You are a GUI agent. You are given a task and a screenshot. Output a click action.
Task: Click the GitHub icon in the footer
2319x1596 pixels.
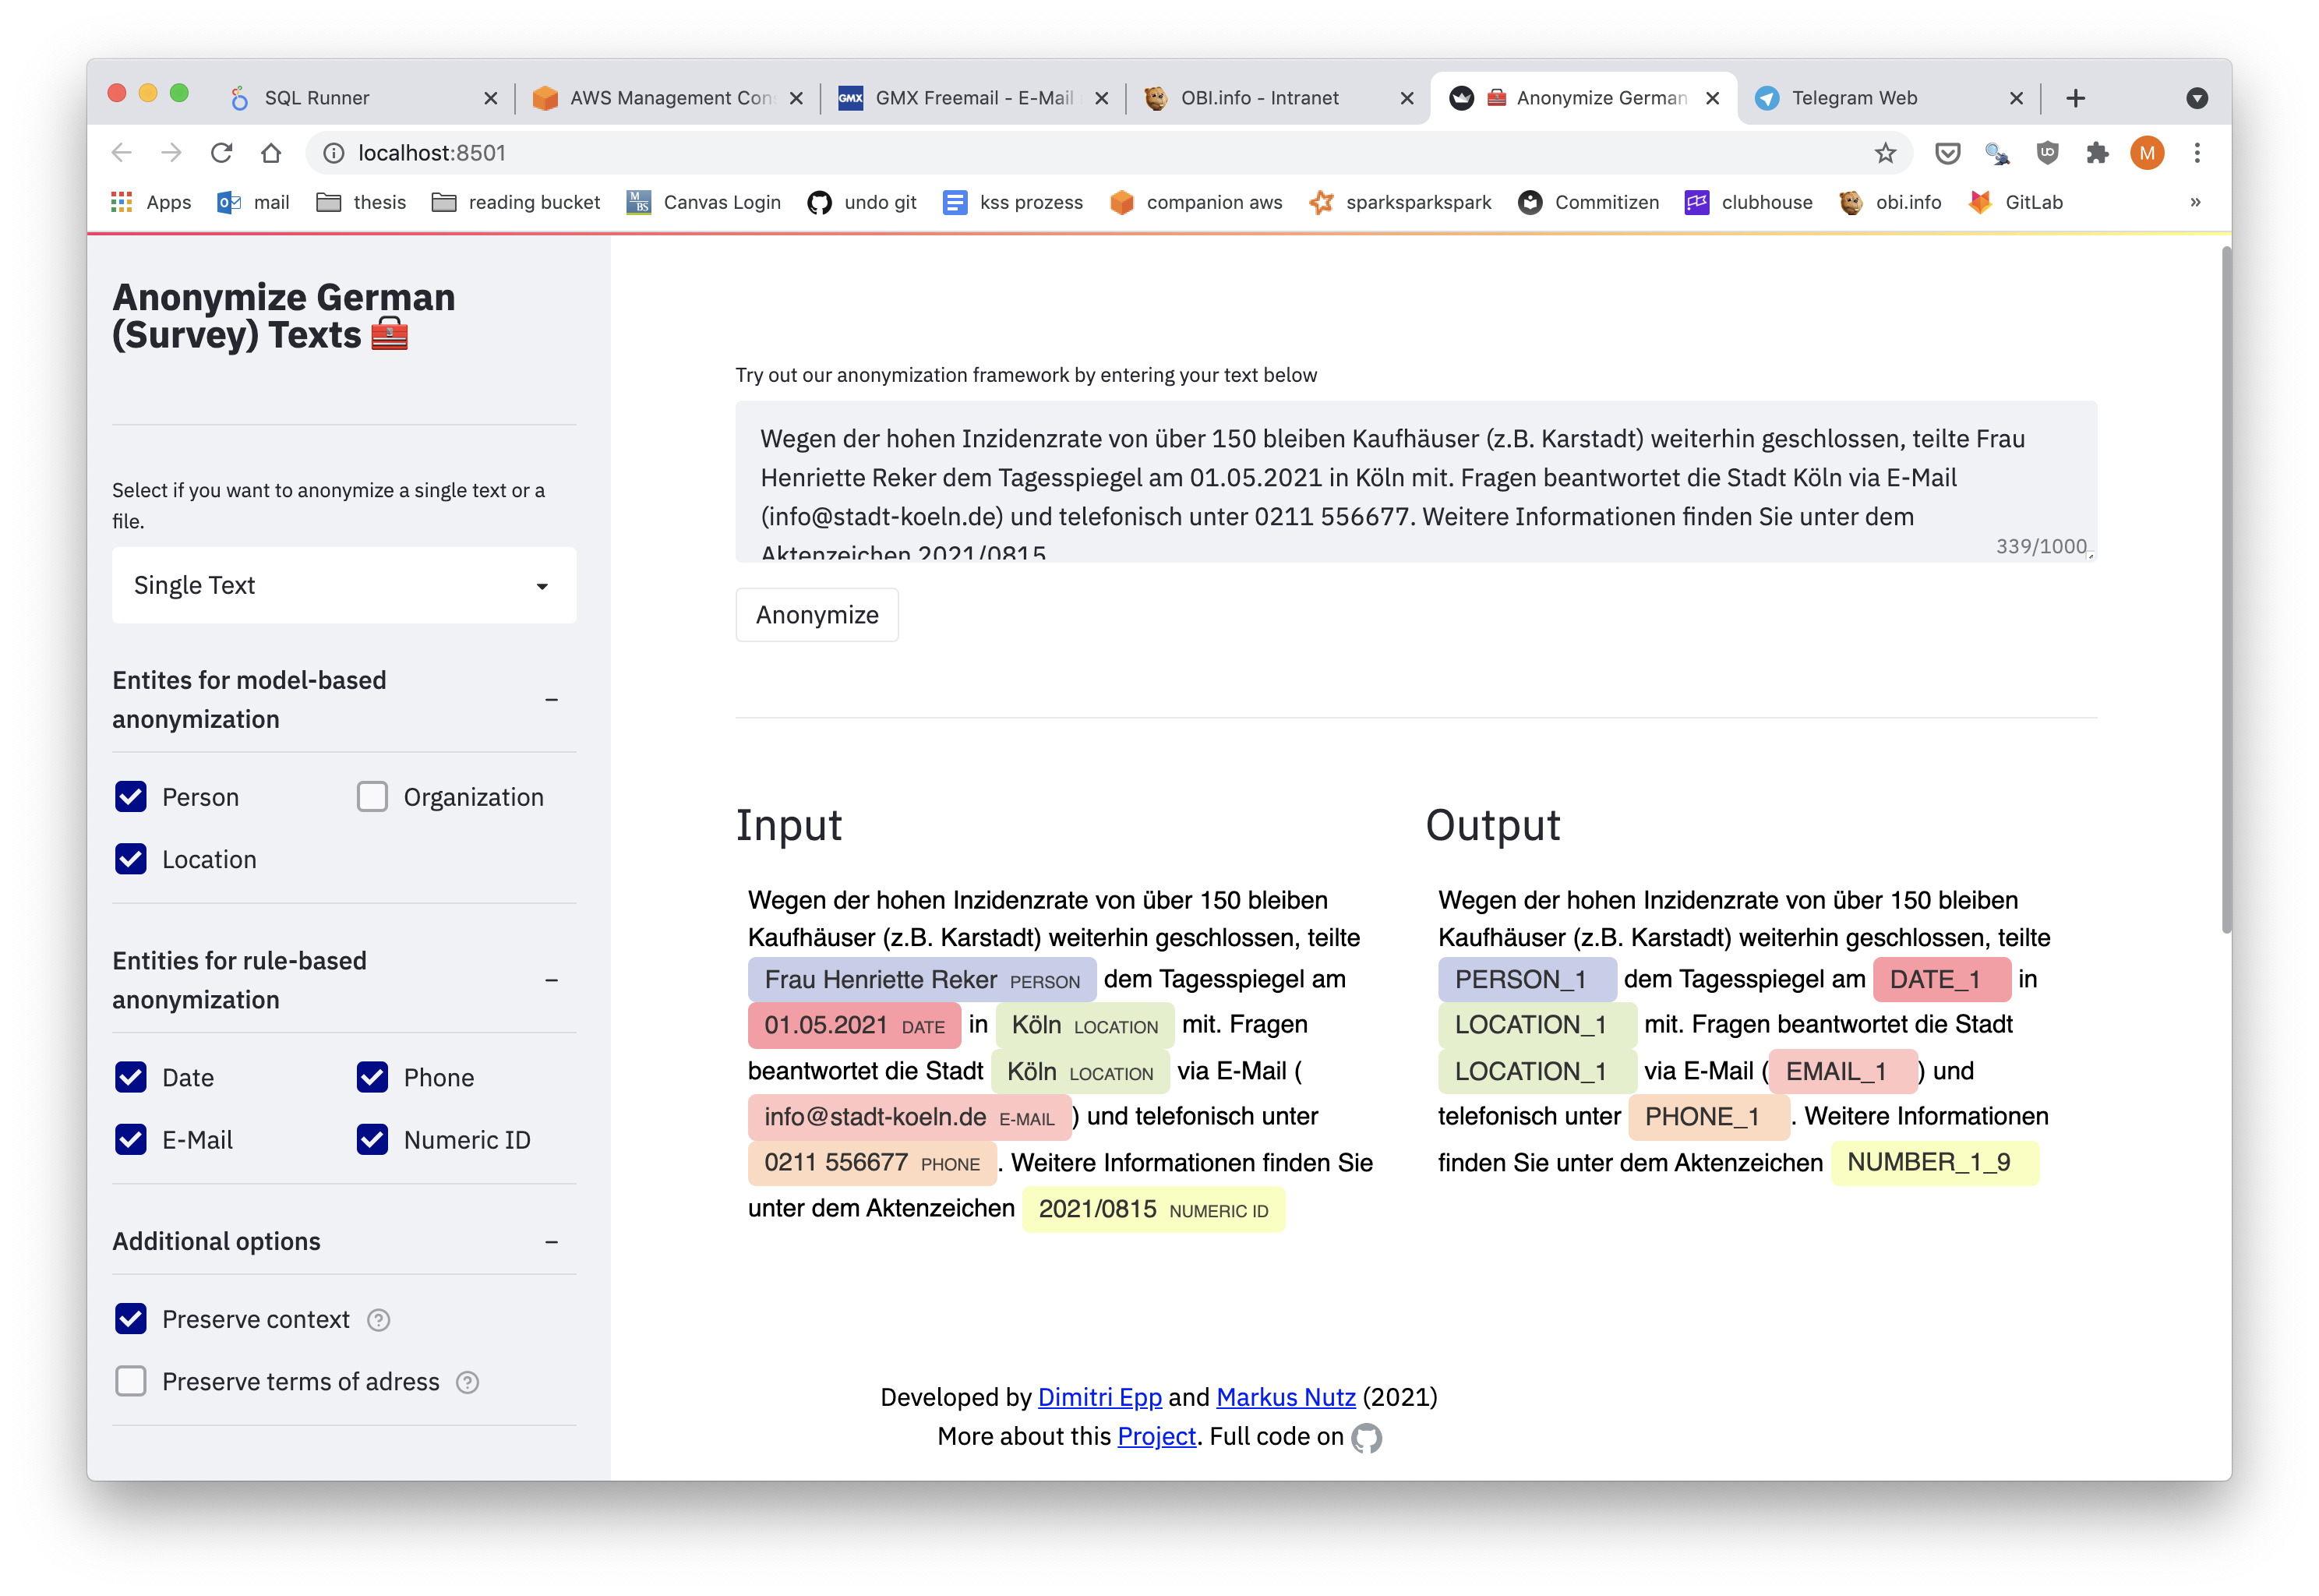click(x=1366, y=1438)
